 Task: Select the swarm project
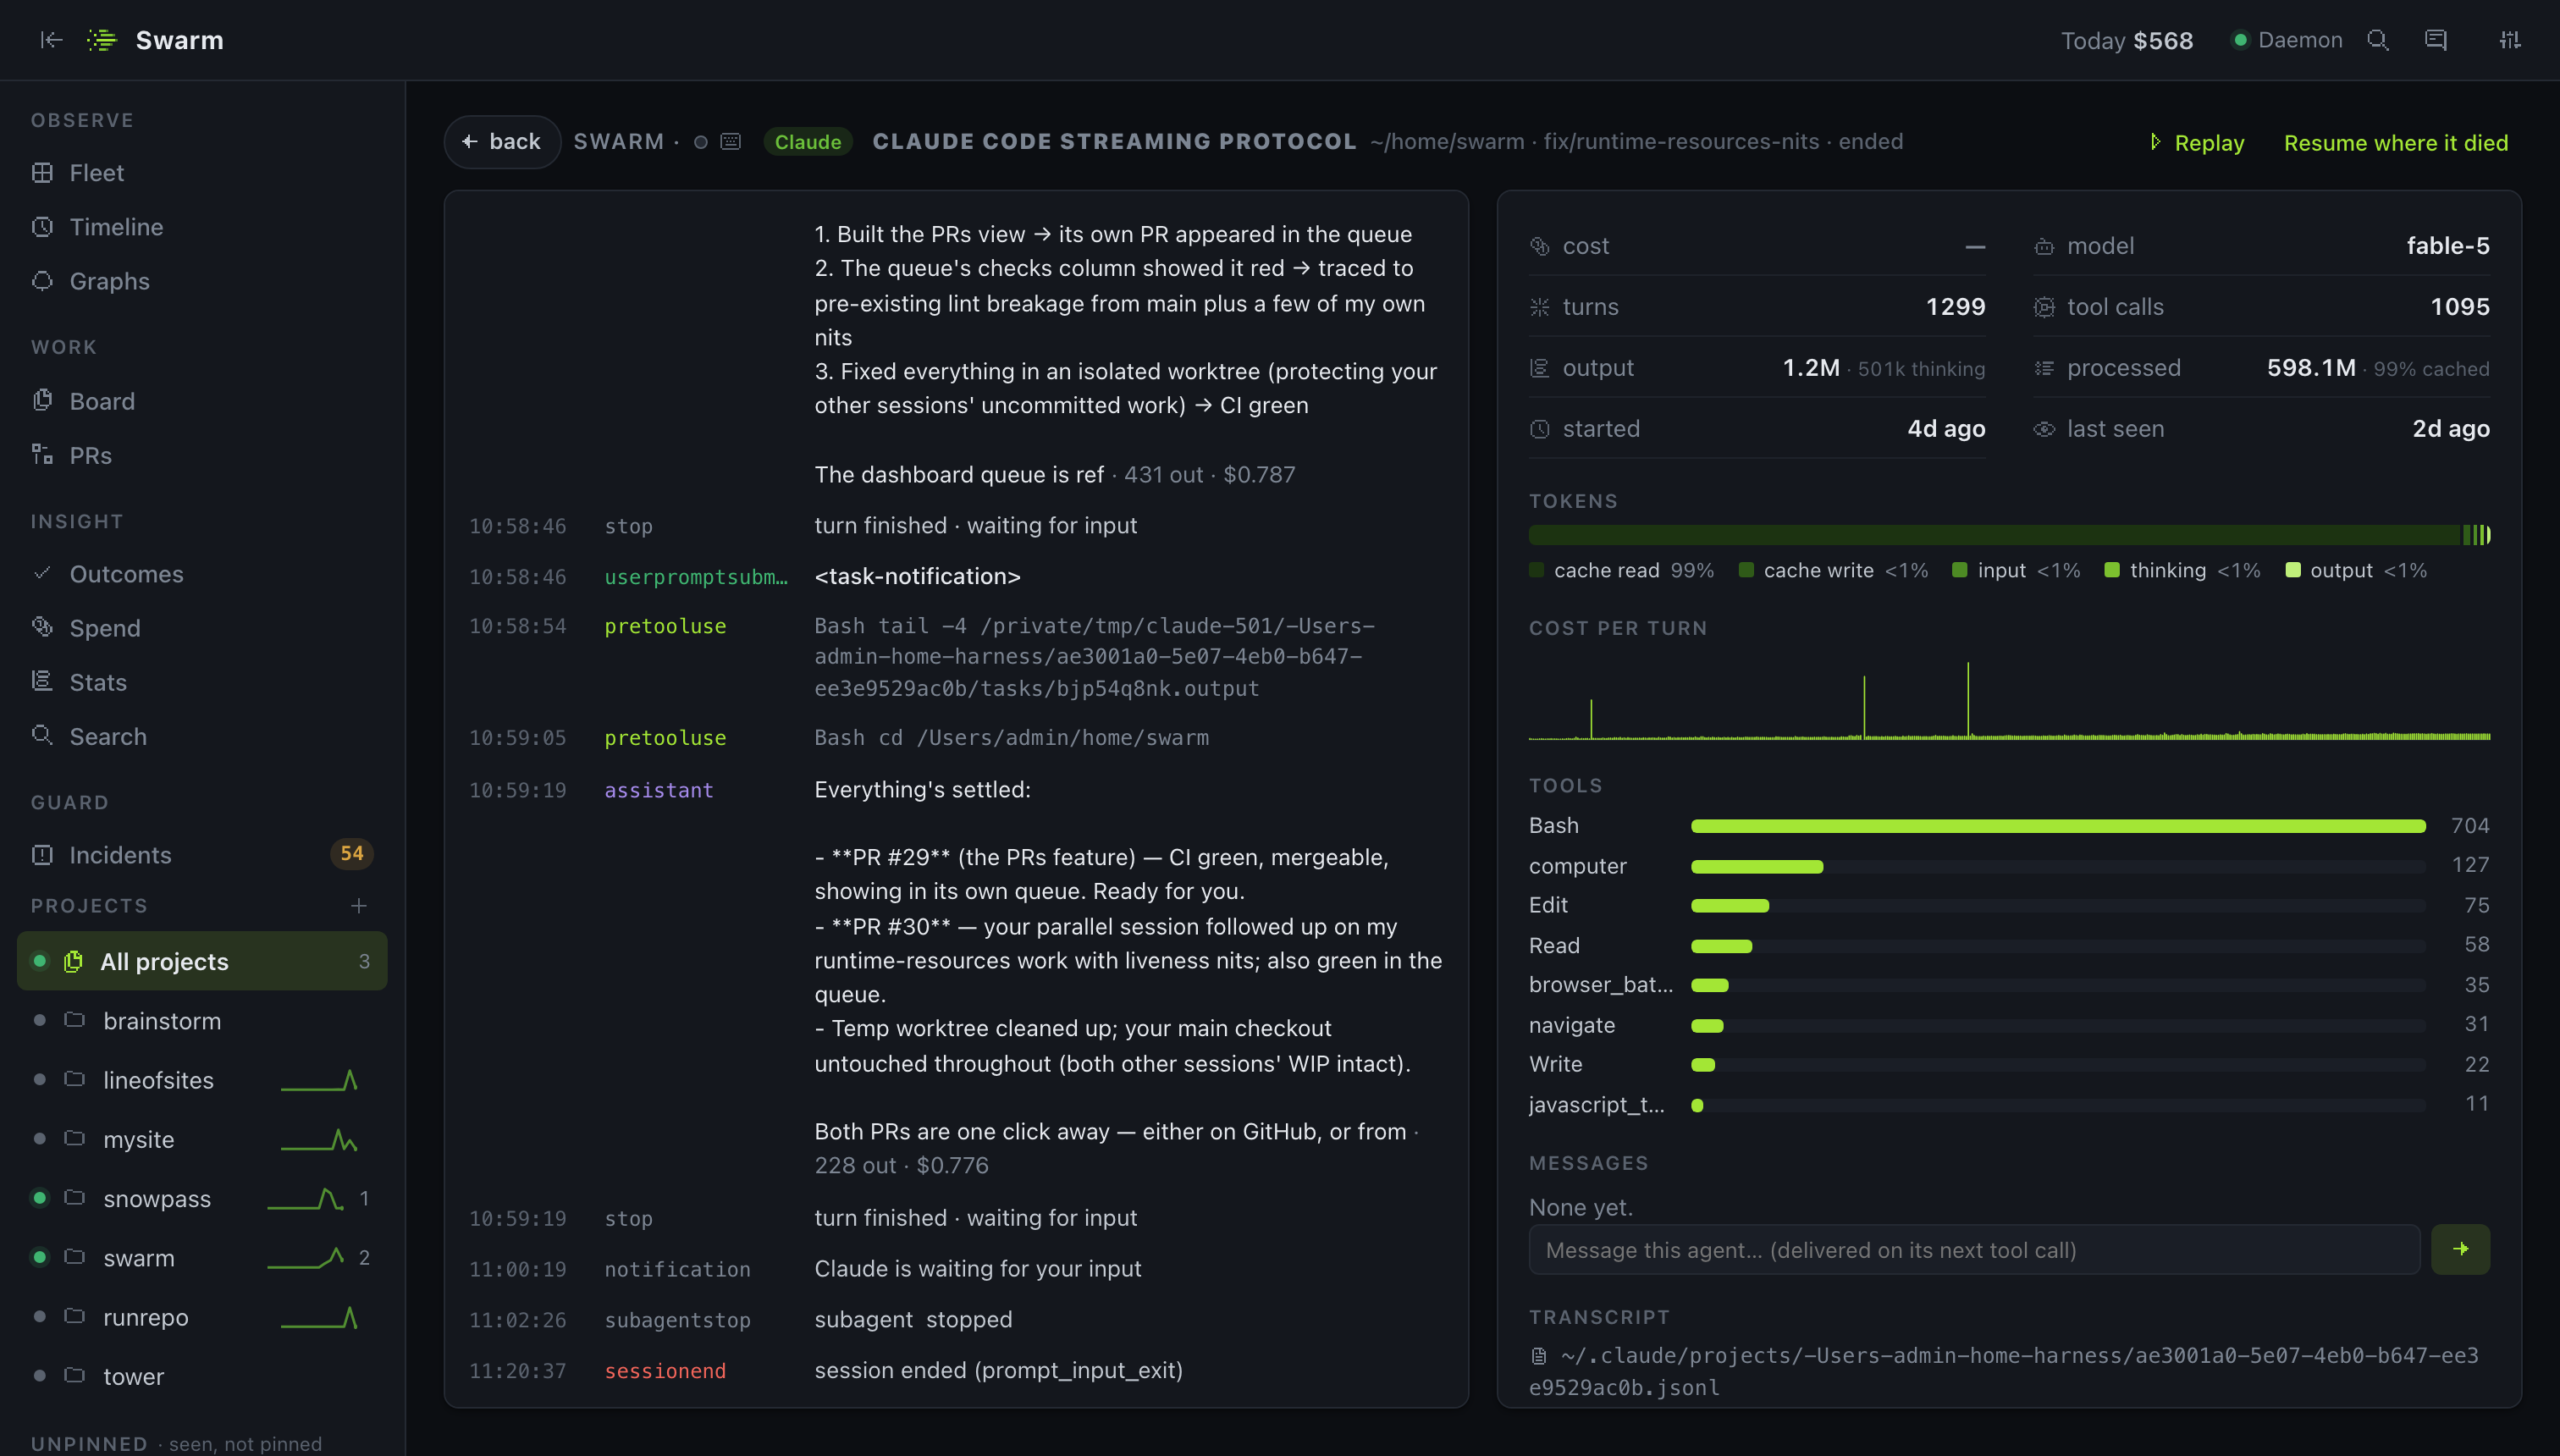click(201, 1257)
